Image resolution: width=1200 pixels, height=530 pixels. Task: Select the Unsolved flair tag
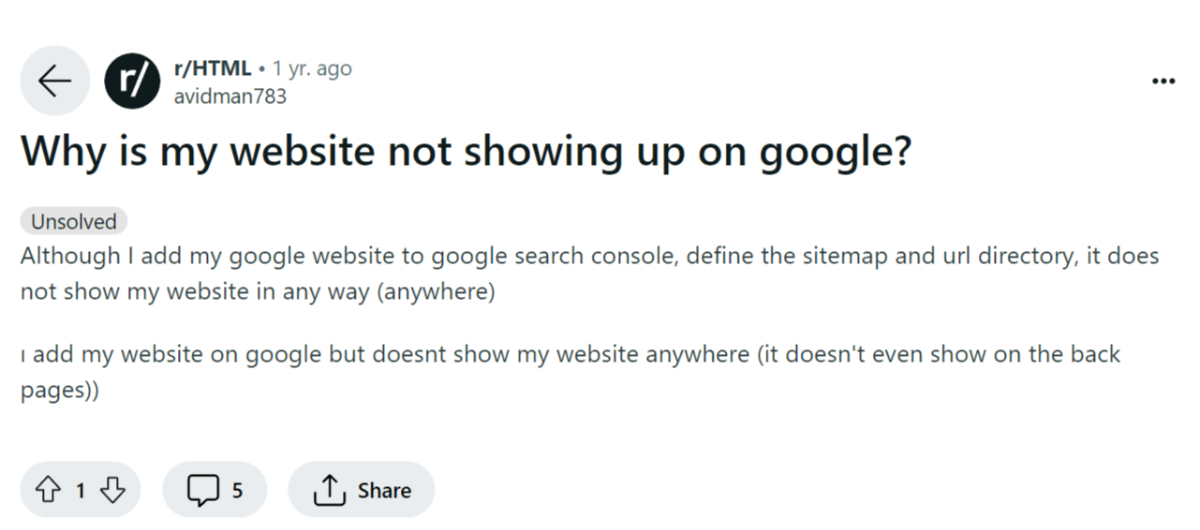74,222
